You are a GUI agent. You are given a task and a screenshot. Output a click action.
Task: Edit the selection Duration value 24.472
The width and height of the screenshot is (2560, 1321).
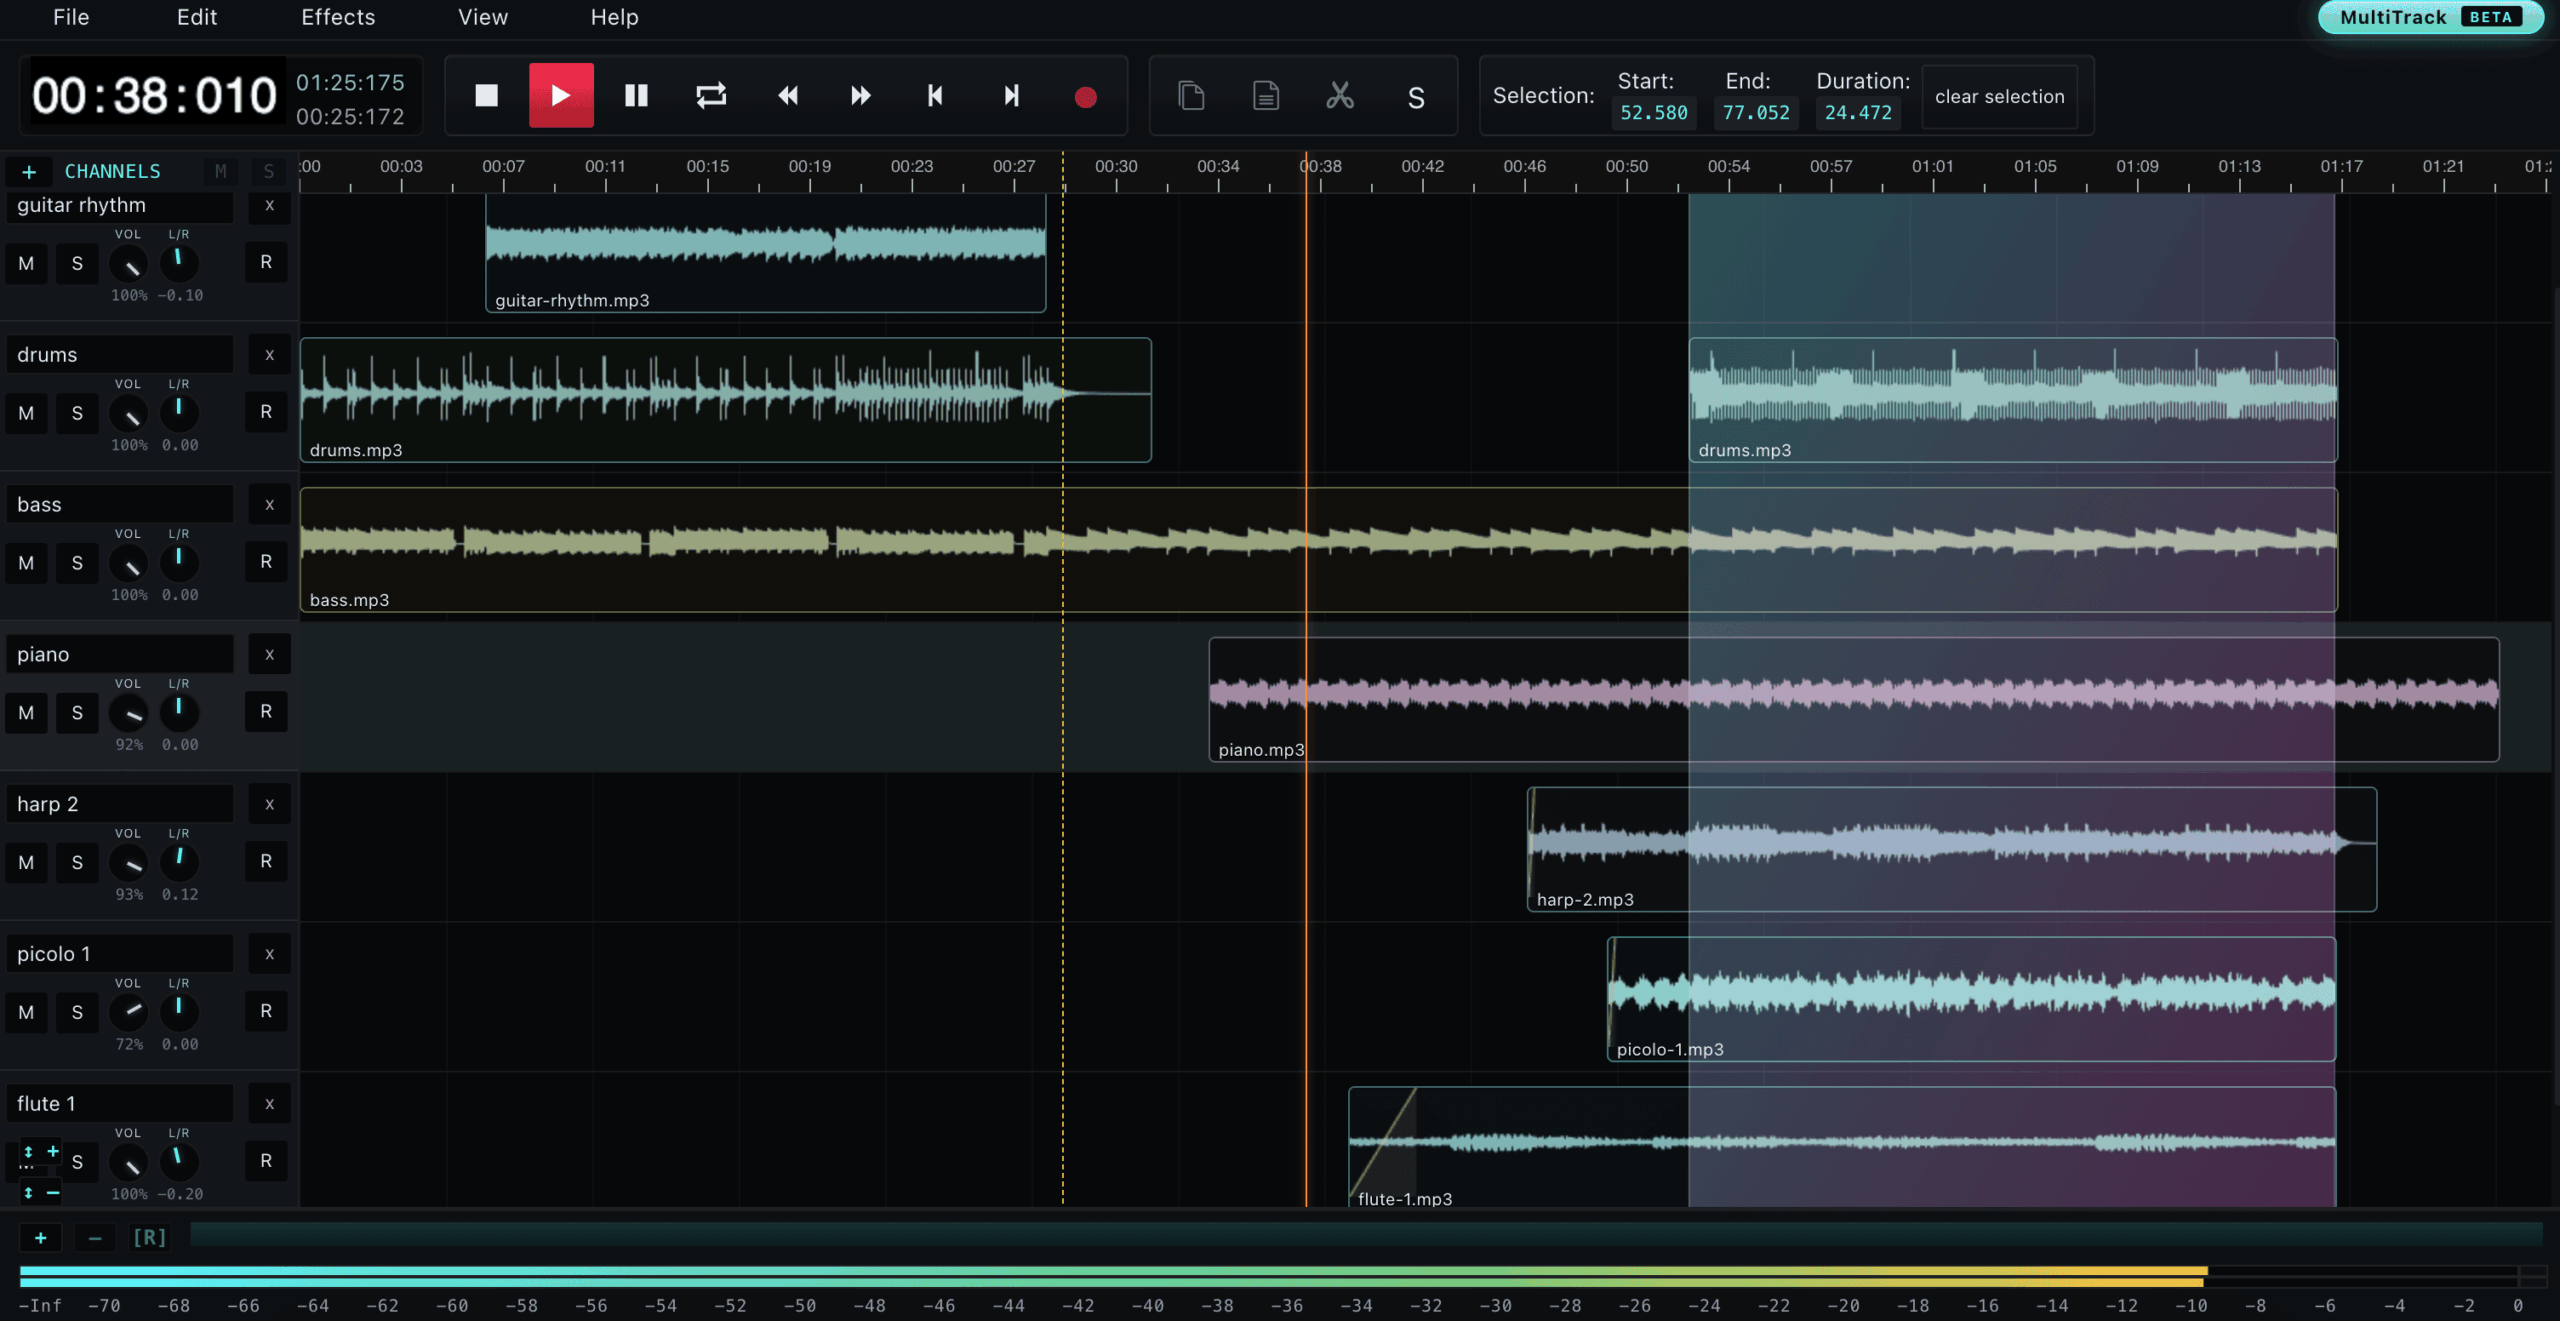[x=1858, y=113]
